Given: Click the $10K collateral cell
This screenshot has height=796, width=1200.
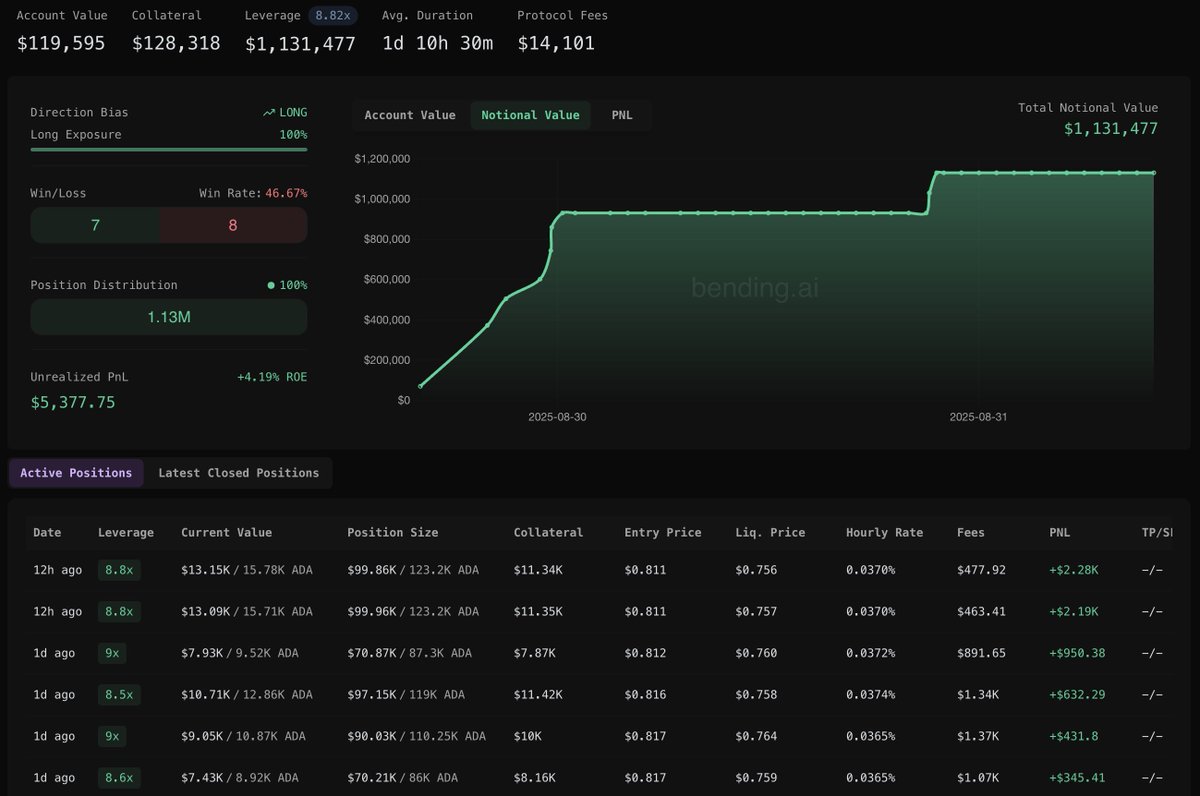Looking at the screenshot, I should (528, 736).
